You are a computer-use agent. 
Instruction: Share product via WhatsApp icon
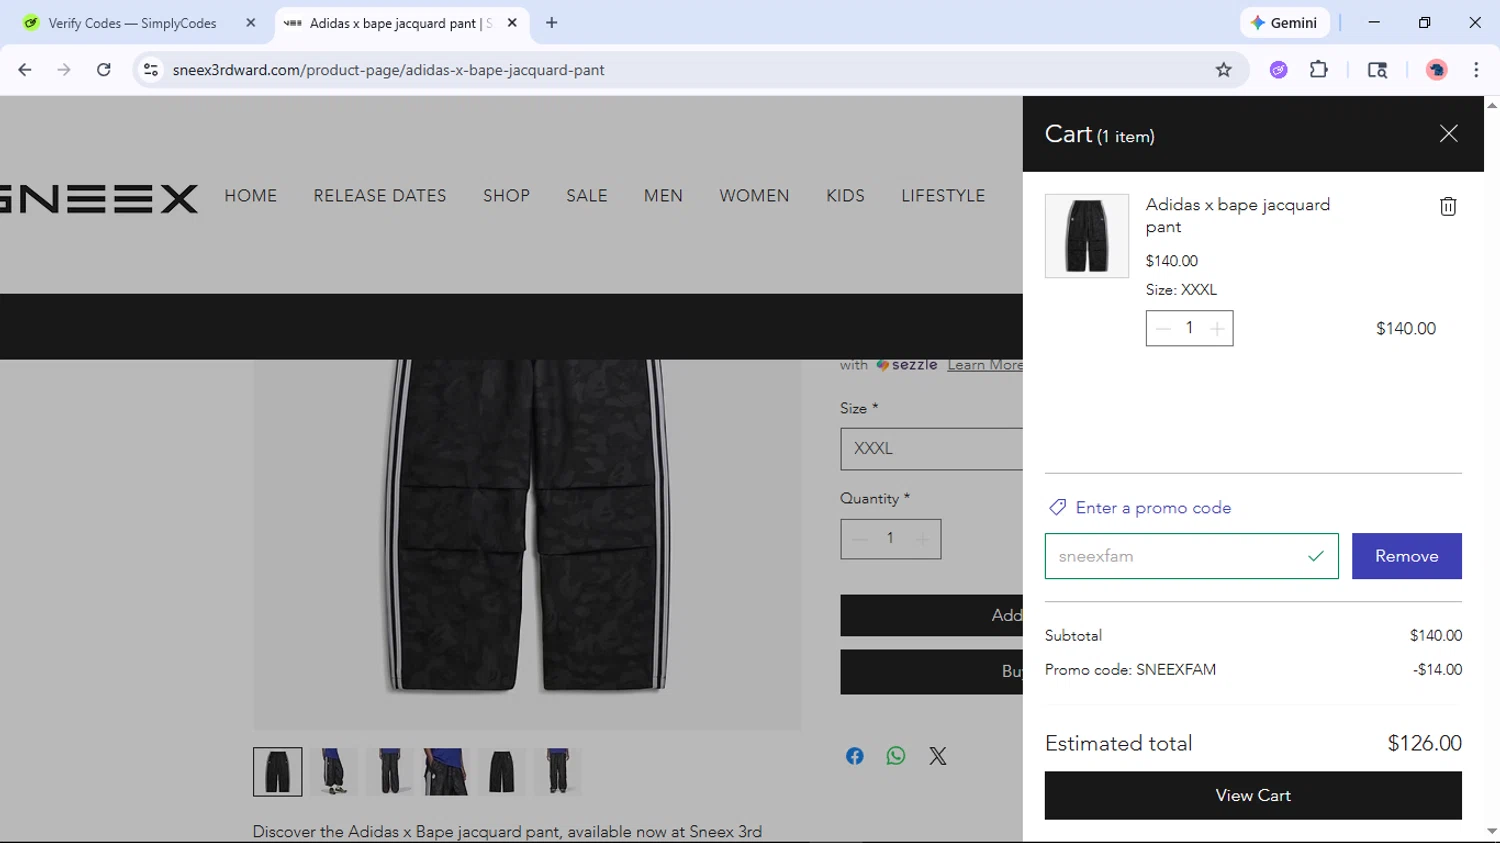[896, 756]
